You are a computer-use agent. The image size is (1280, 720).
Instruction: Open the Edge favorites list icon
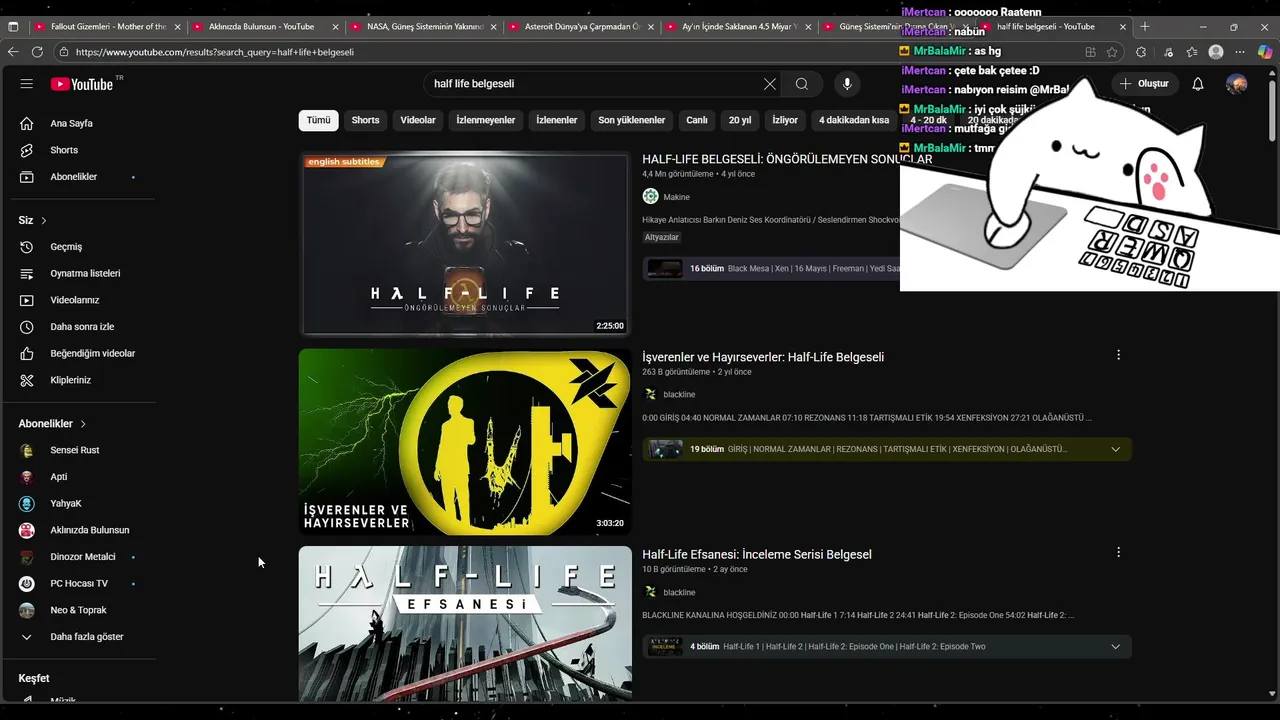1192,52
